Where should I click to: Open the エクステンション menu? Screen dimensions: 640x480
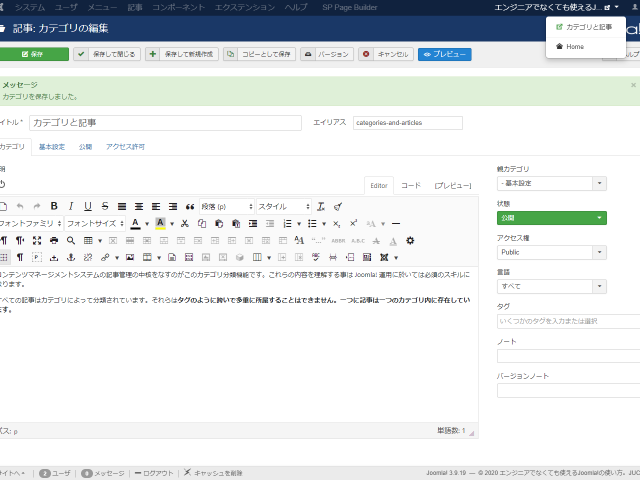245,7
